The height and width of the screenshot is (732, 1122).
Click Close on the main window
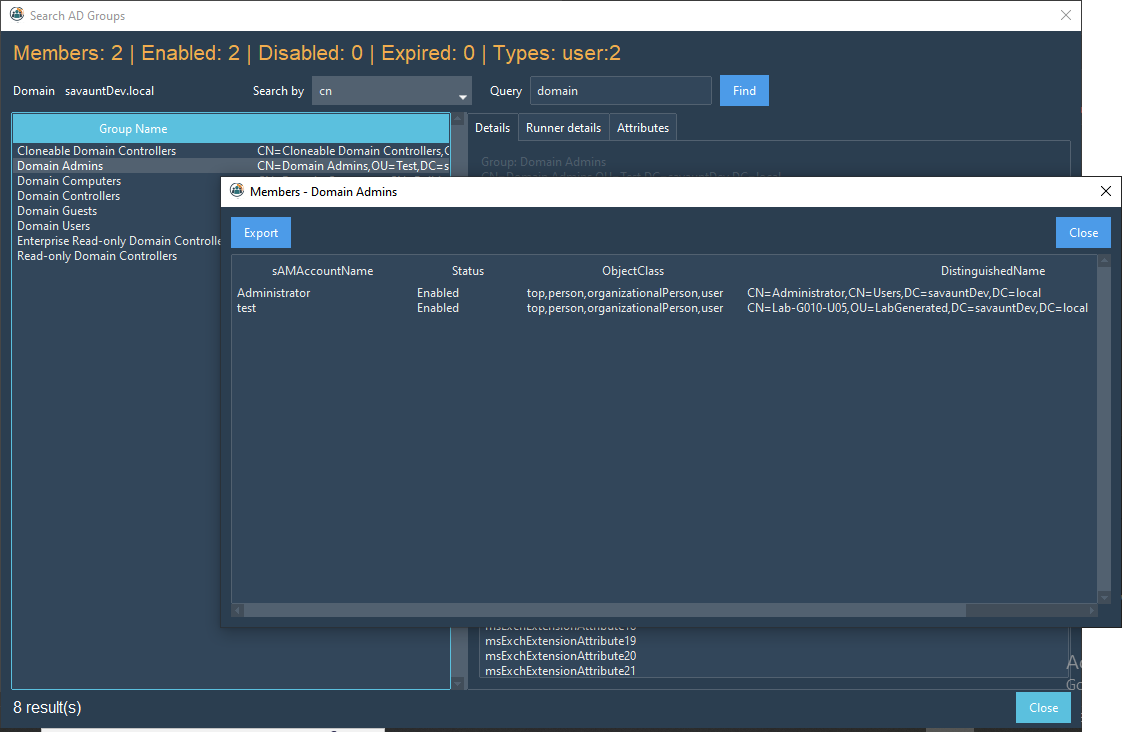(x=1043, y=707)
